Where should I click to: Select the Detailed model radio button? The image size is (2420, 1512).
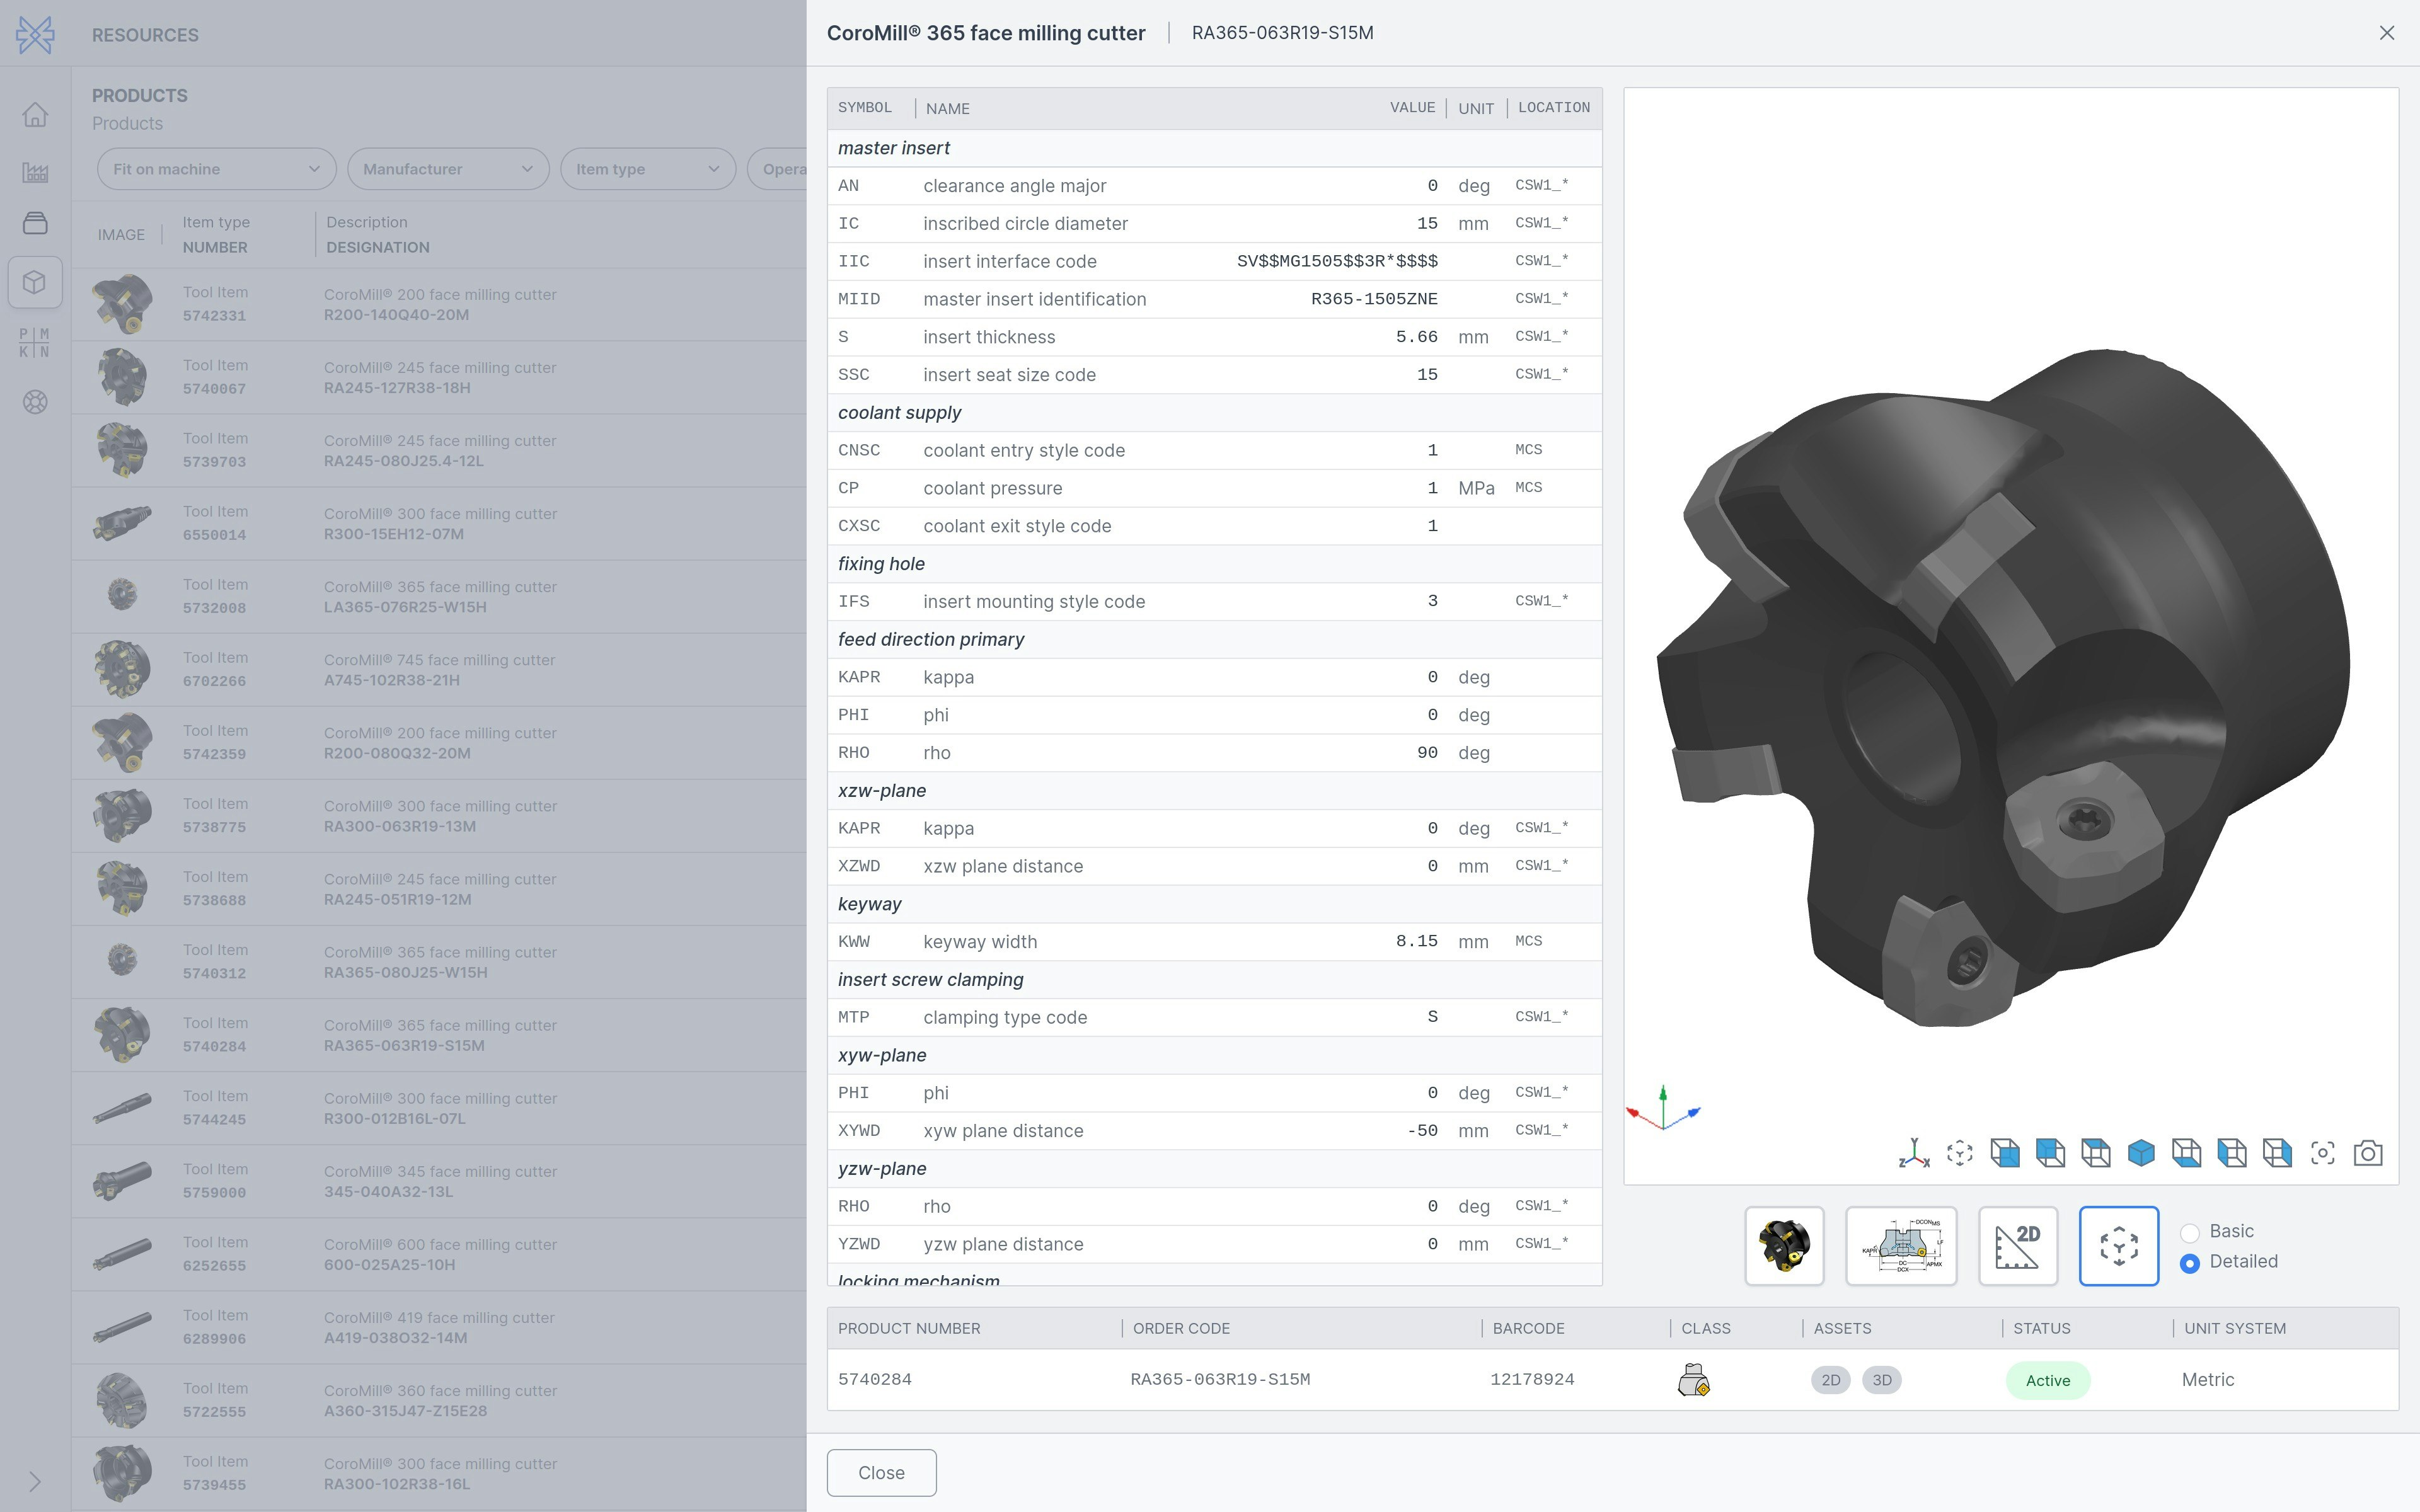pyautogui.click(x=2190, y=1263)
